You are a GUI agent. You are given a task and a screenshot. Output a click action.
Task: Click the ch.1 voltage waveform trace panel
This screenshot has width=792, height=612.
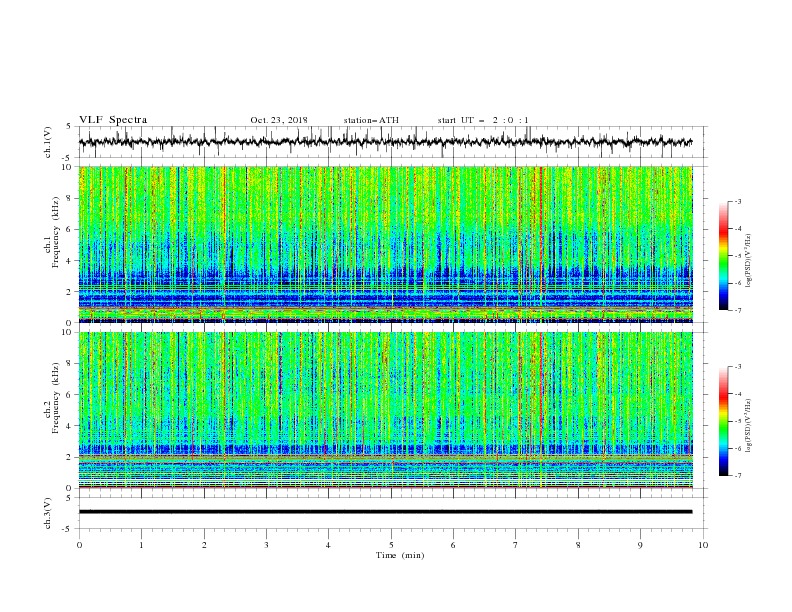pyautogui.click(x=393, y=142)
